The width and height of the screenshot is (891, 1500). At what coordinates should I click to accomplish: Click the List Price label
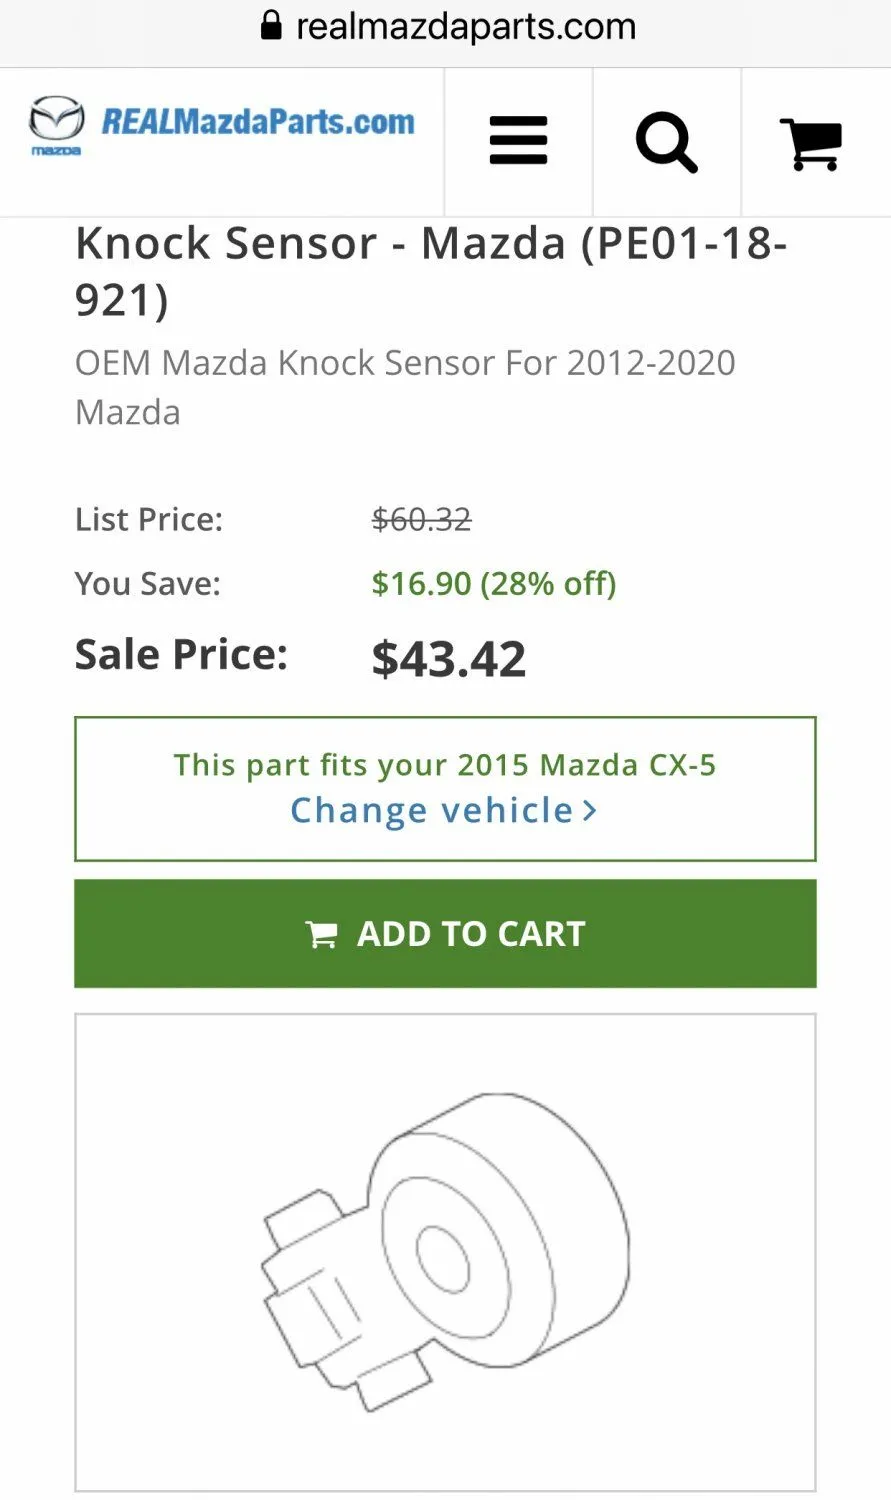pyautogui.click(x=149, y=520)
